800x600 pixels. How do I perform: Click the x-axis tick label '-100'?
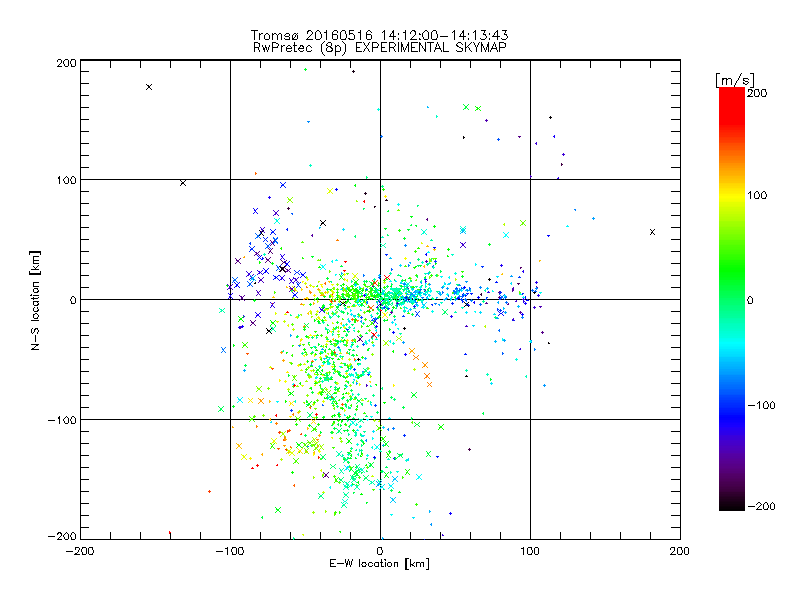pos(230,552)
